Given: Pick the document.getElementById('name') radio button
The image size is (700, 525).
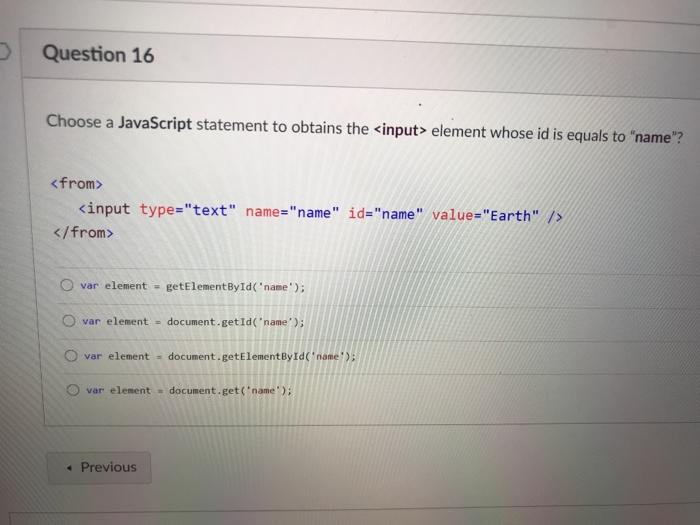Looking at the screenshot, I should click(x=71, y=355).
